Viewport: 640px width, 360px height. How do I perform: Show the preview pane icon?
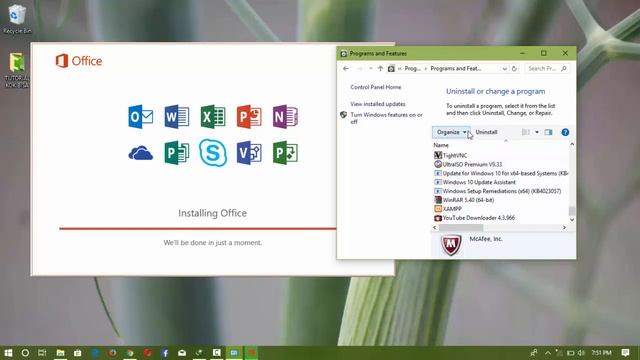548,132
